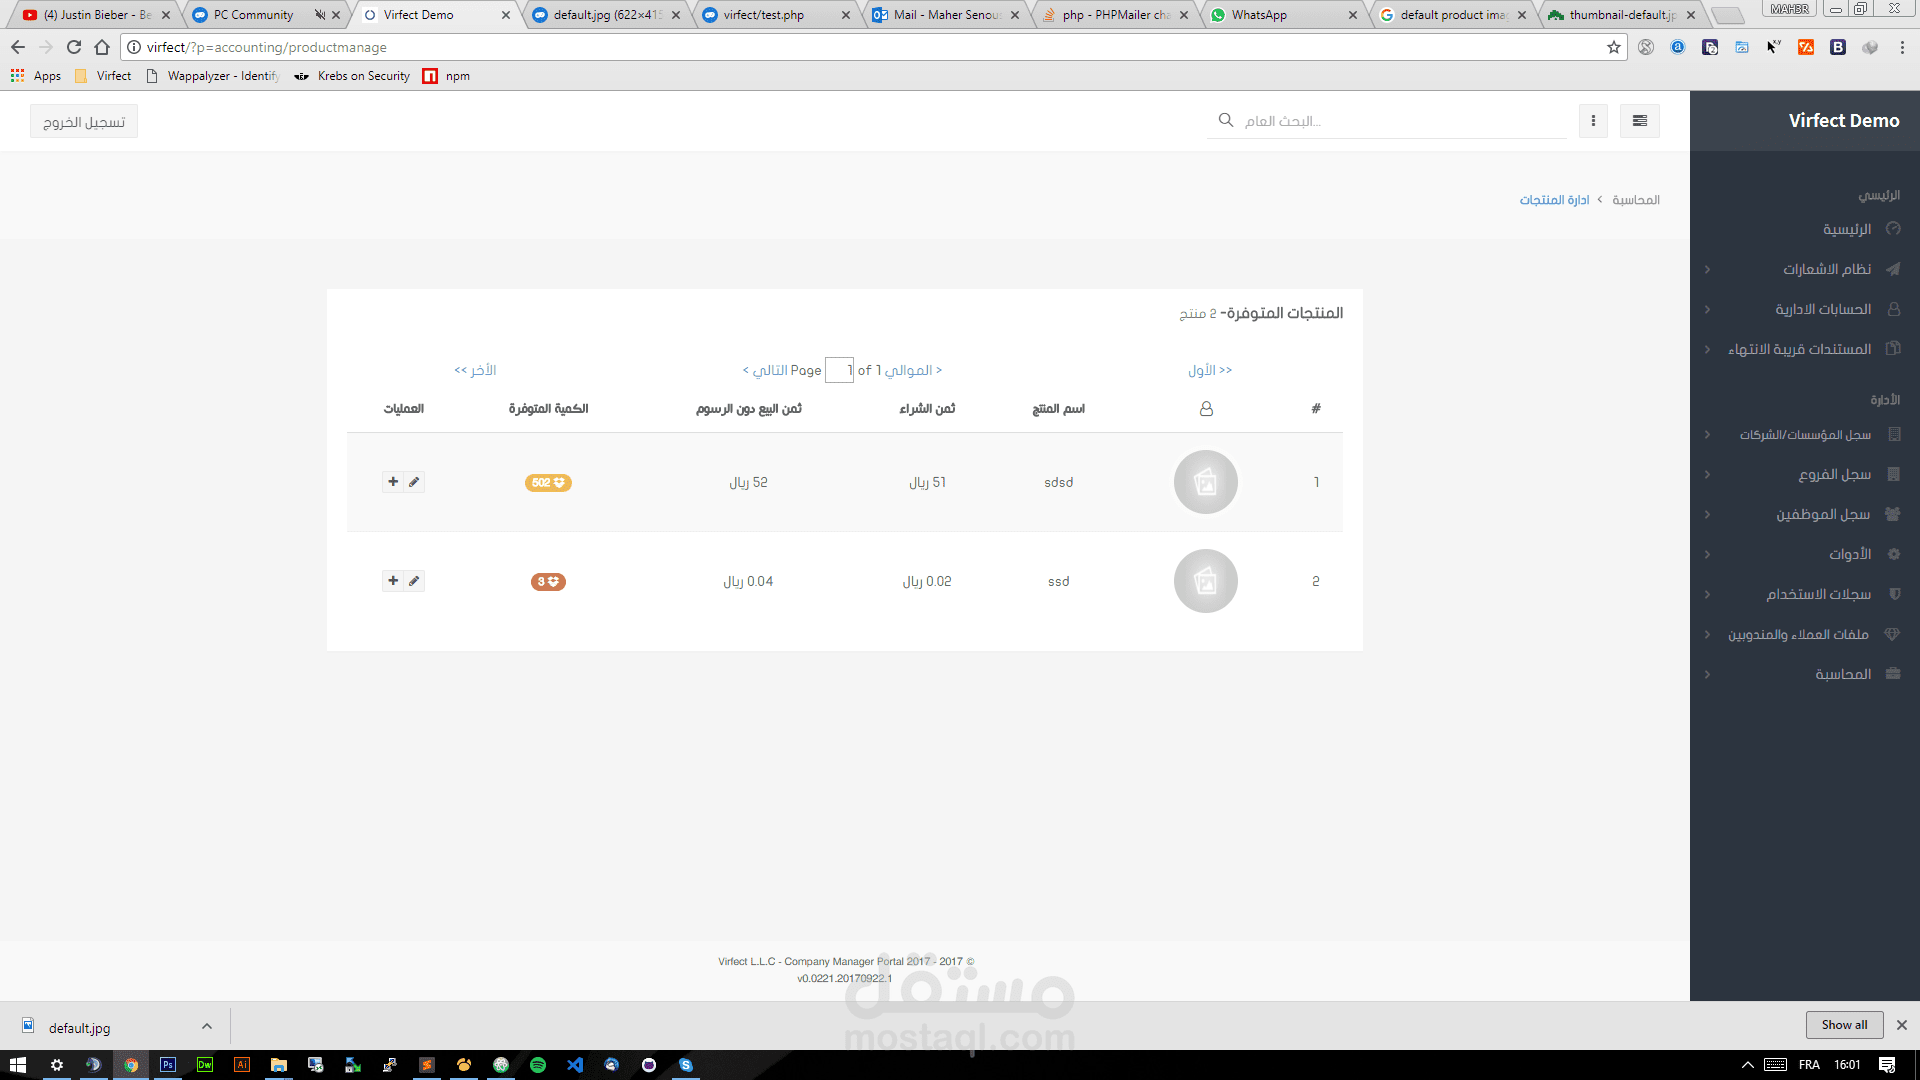Click the orange 502 stock quantity badge

point(548,483)
